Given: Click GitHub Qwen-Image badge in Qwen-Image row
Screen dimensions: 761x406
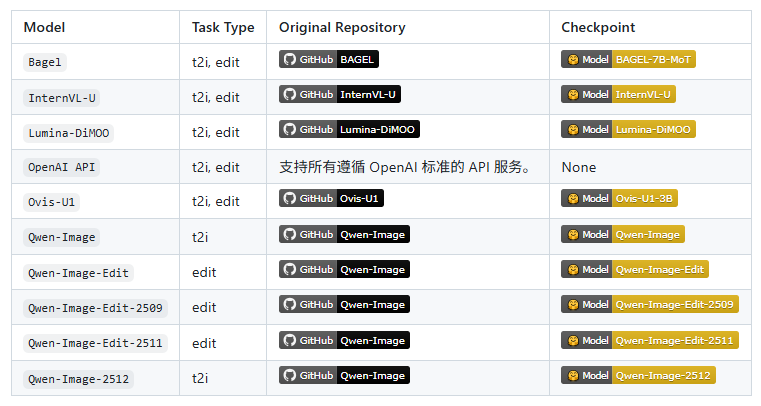Looking at the screenshot, I should 344,234.
